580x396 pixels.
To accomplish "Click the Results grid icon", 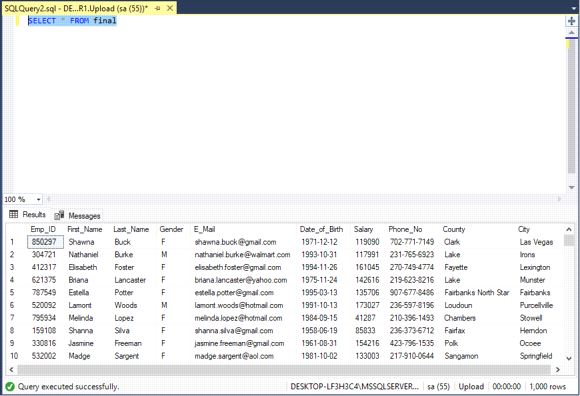I will [13, 214].
